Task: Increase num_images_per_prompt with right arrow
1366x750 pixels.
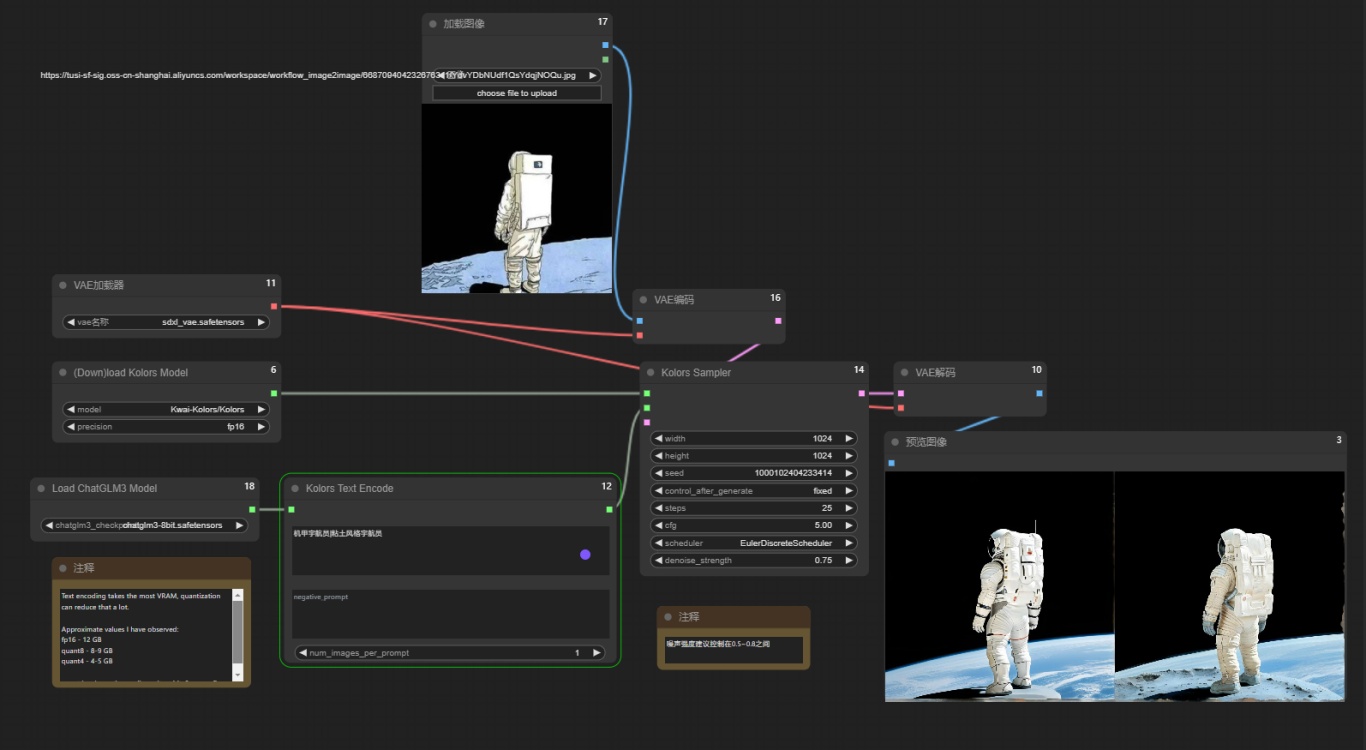Action: pyautogui.click(x=596, y=653)
